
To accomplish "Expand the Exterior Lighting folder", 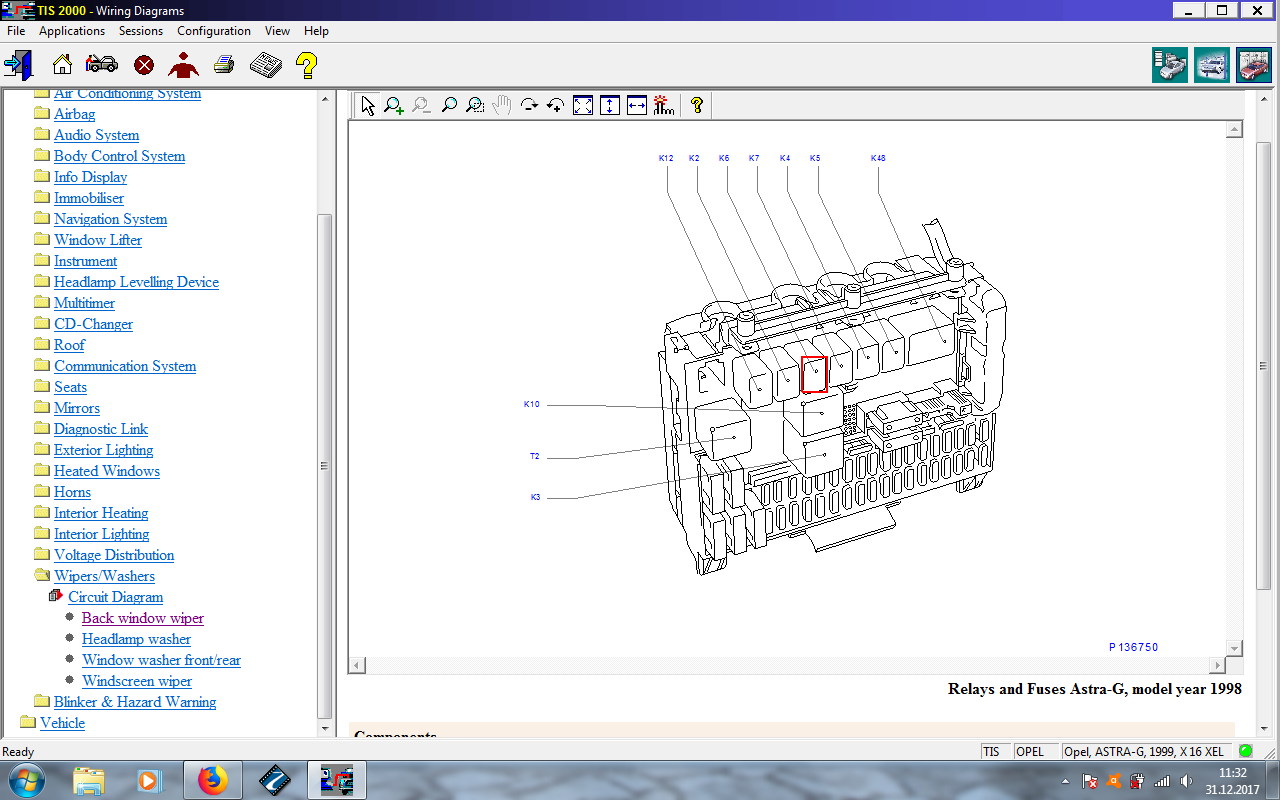I will (x=103, y=450).
